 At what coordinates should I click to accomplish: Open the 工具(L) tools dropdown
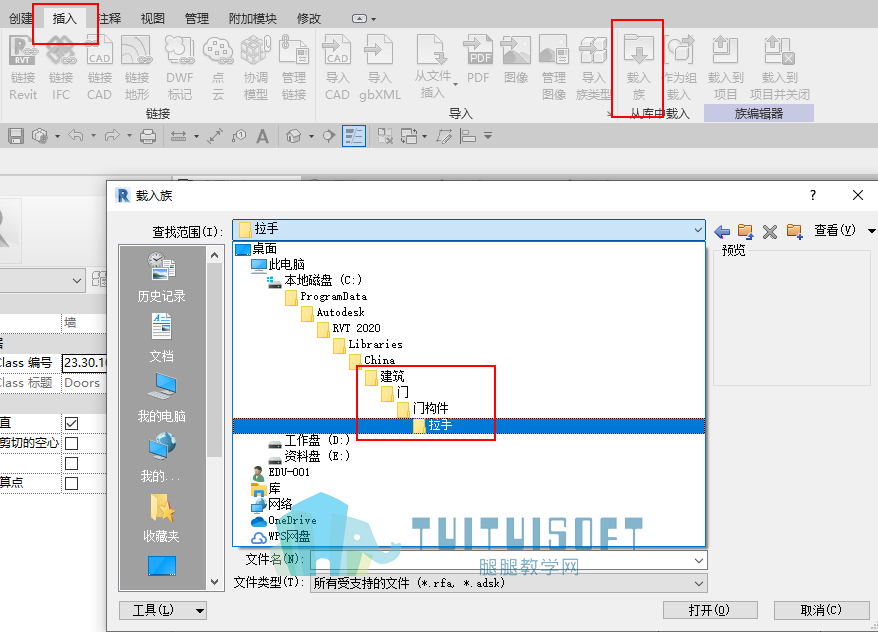(x=163, y=610)
